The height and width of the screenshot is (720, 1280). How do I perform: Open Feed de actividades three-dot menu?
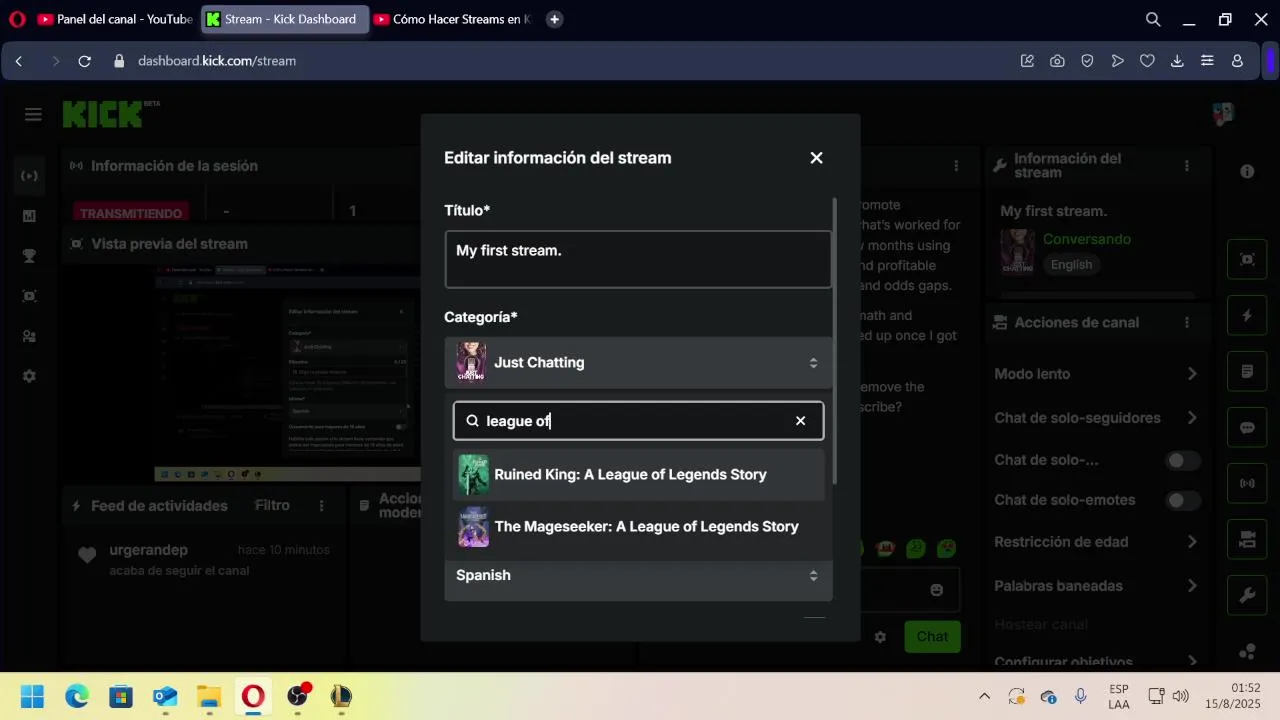coord(321,506)
